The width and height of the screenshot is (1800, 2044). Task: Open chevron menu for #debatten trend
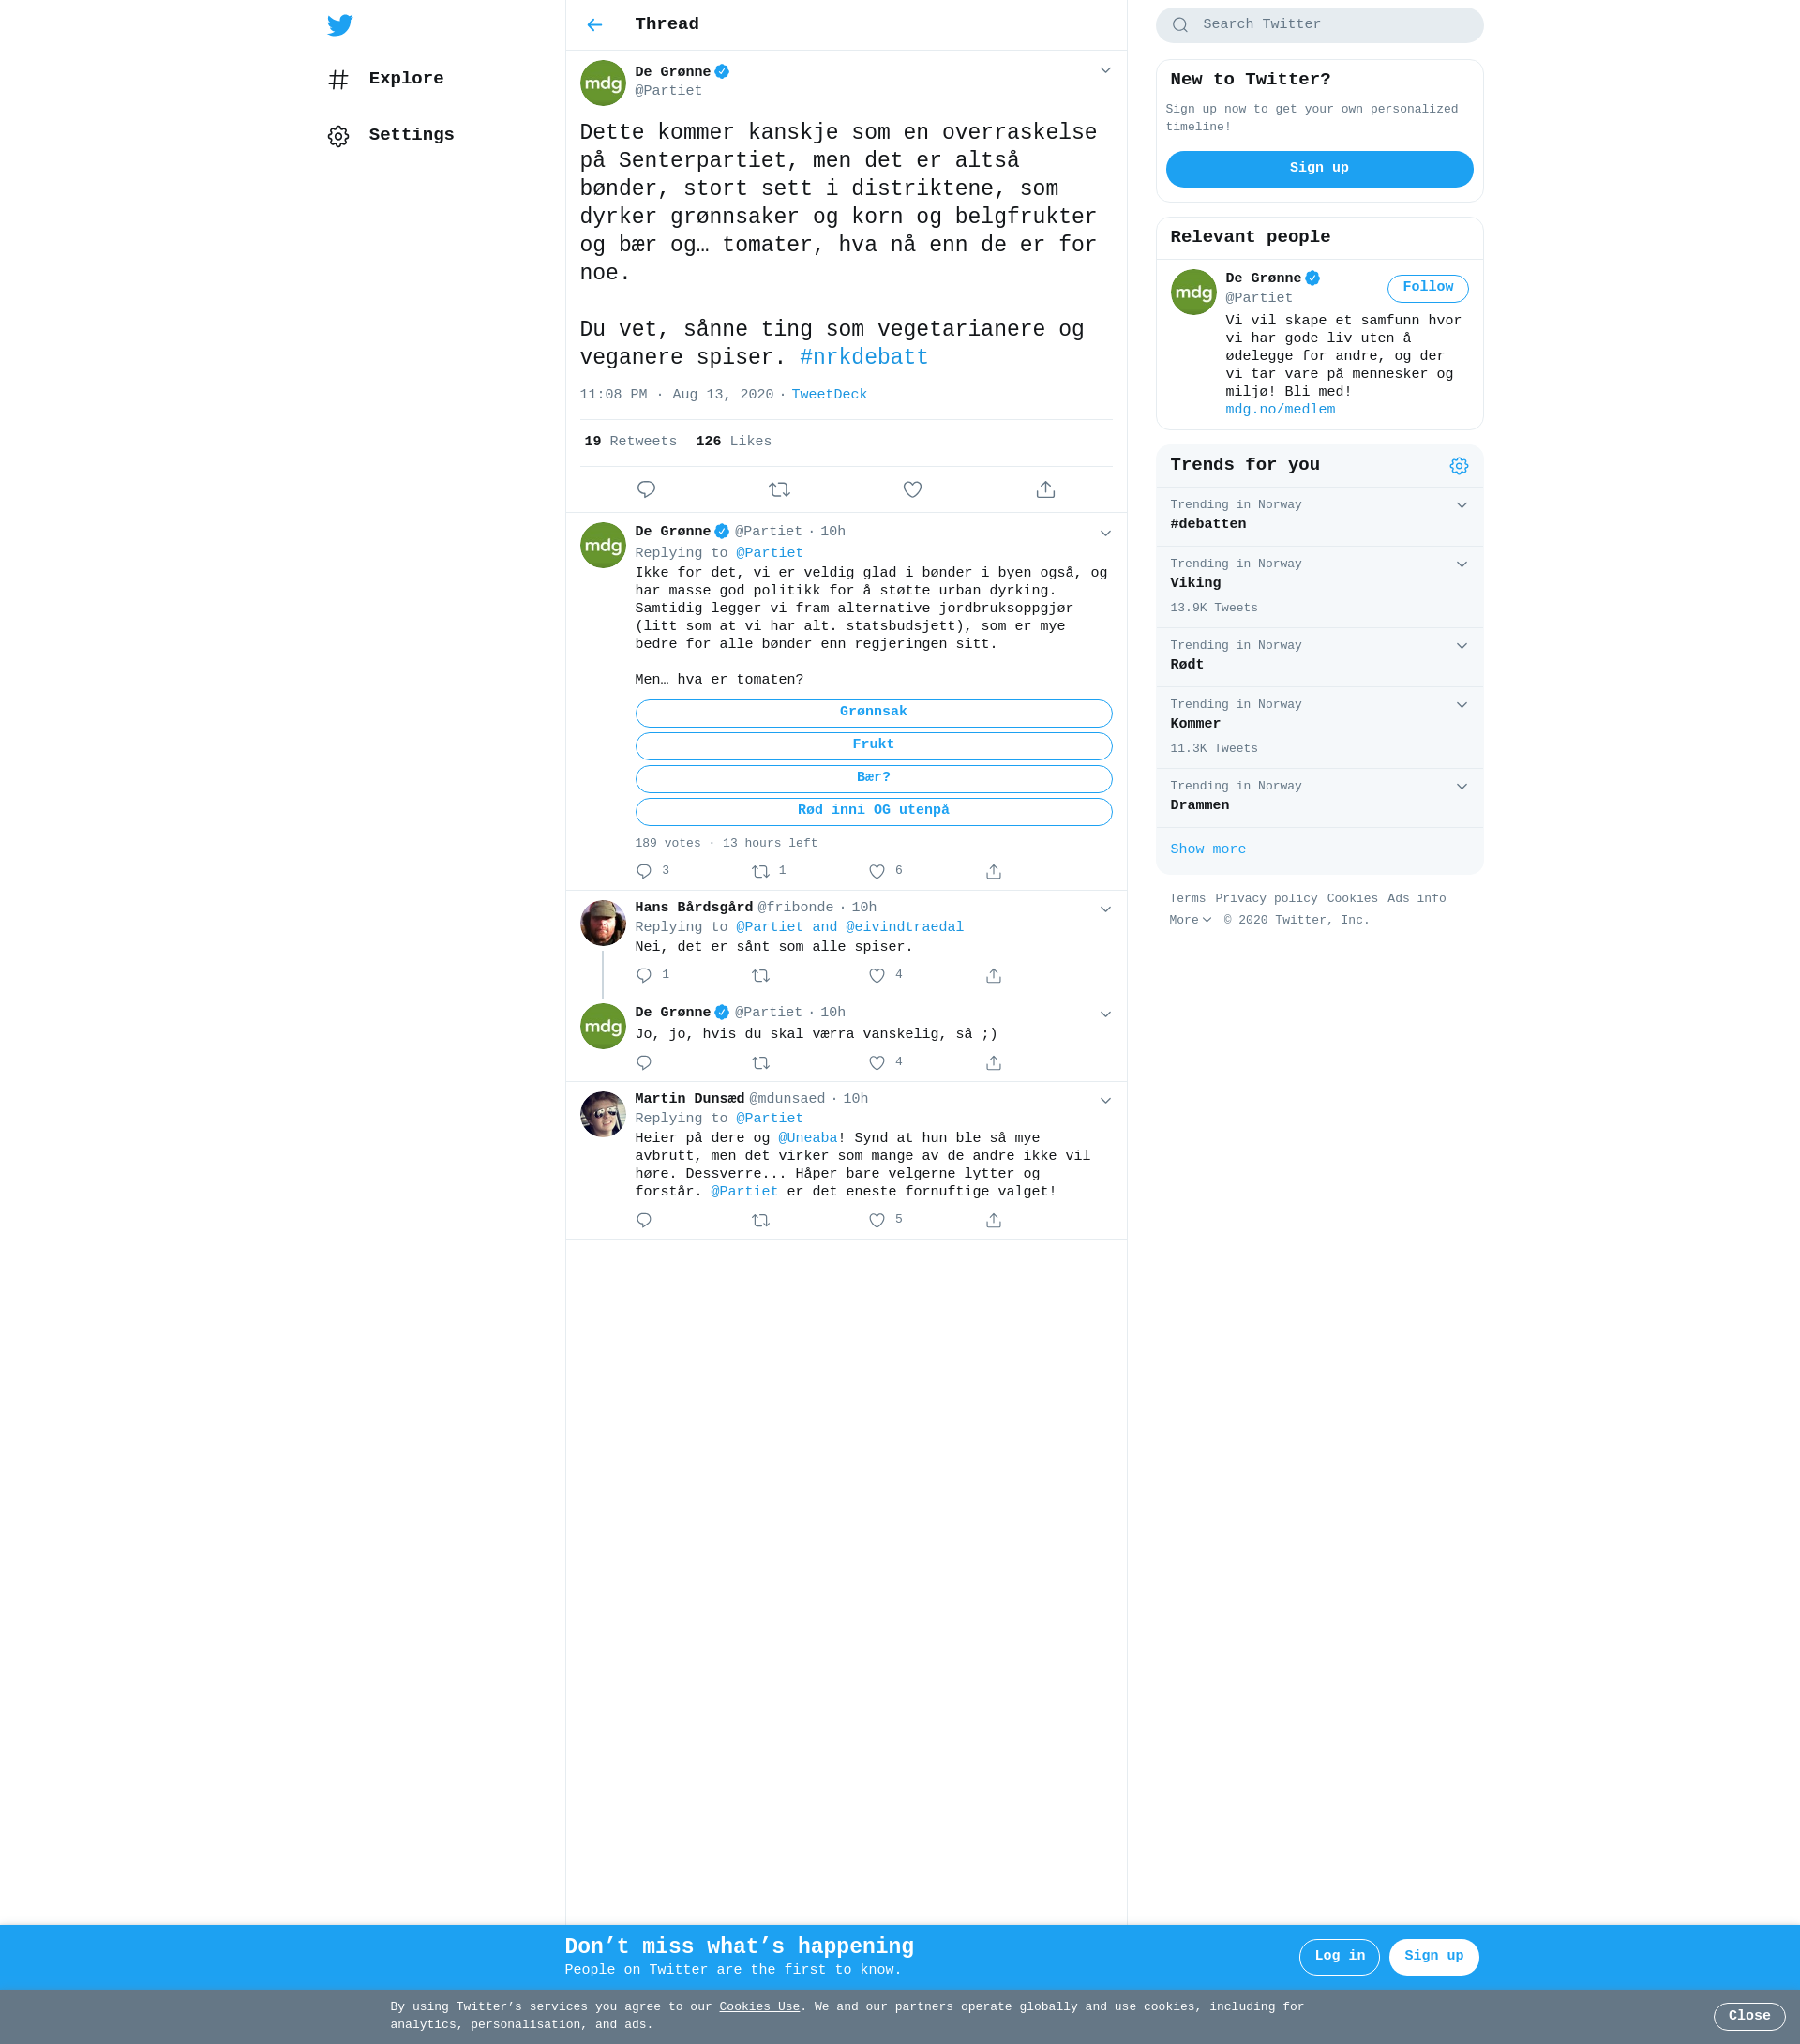tap(1461, 505)
